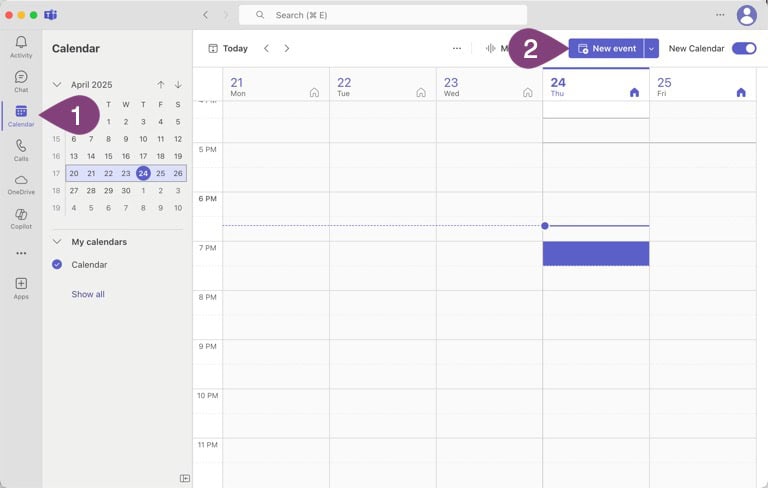The height and width of the screenshot is (488, 768).
Task: Select April 30 in the mini calendar
Action: click(126, 191)
